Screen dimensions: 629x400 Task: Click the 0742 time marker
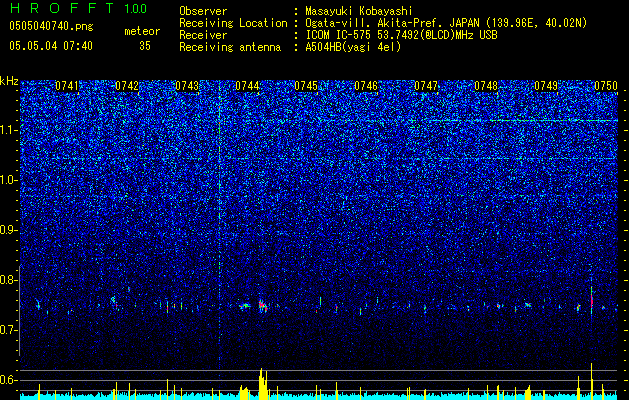127,86
